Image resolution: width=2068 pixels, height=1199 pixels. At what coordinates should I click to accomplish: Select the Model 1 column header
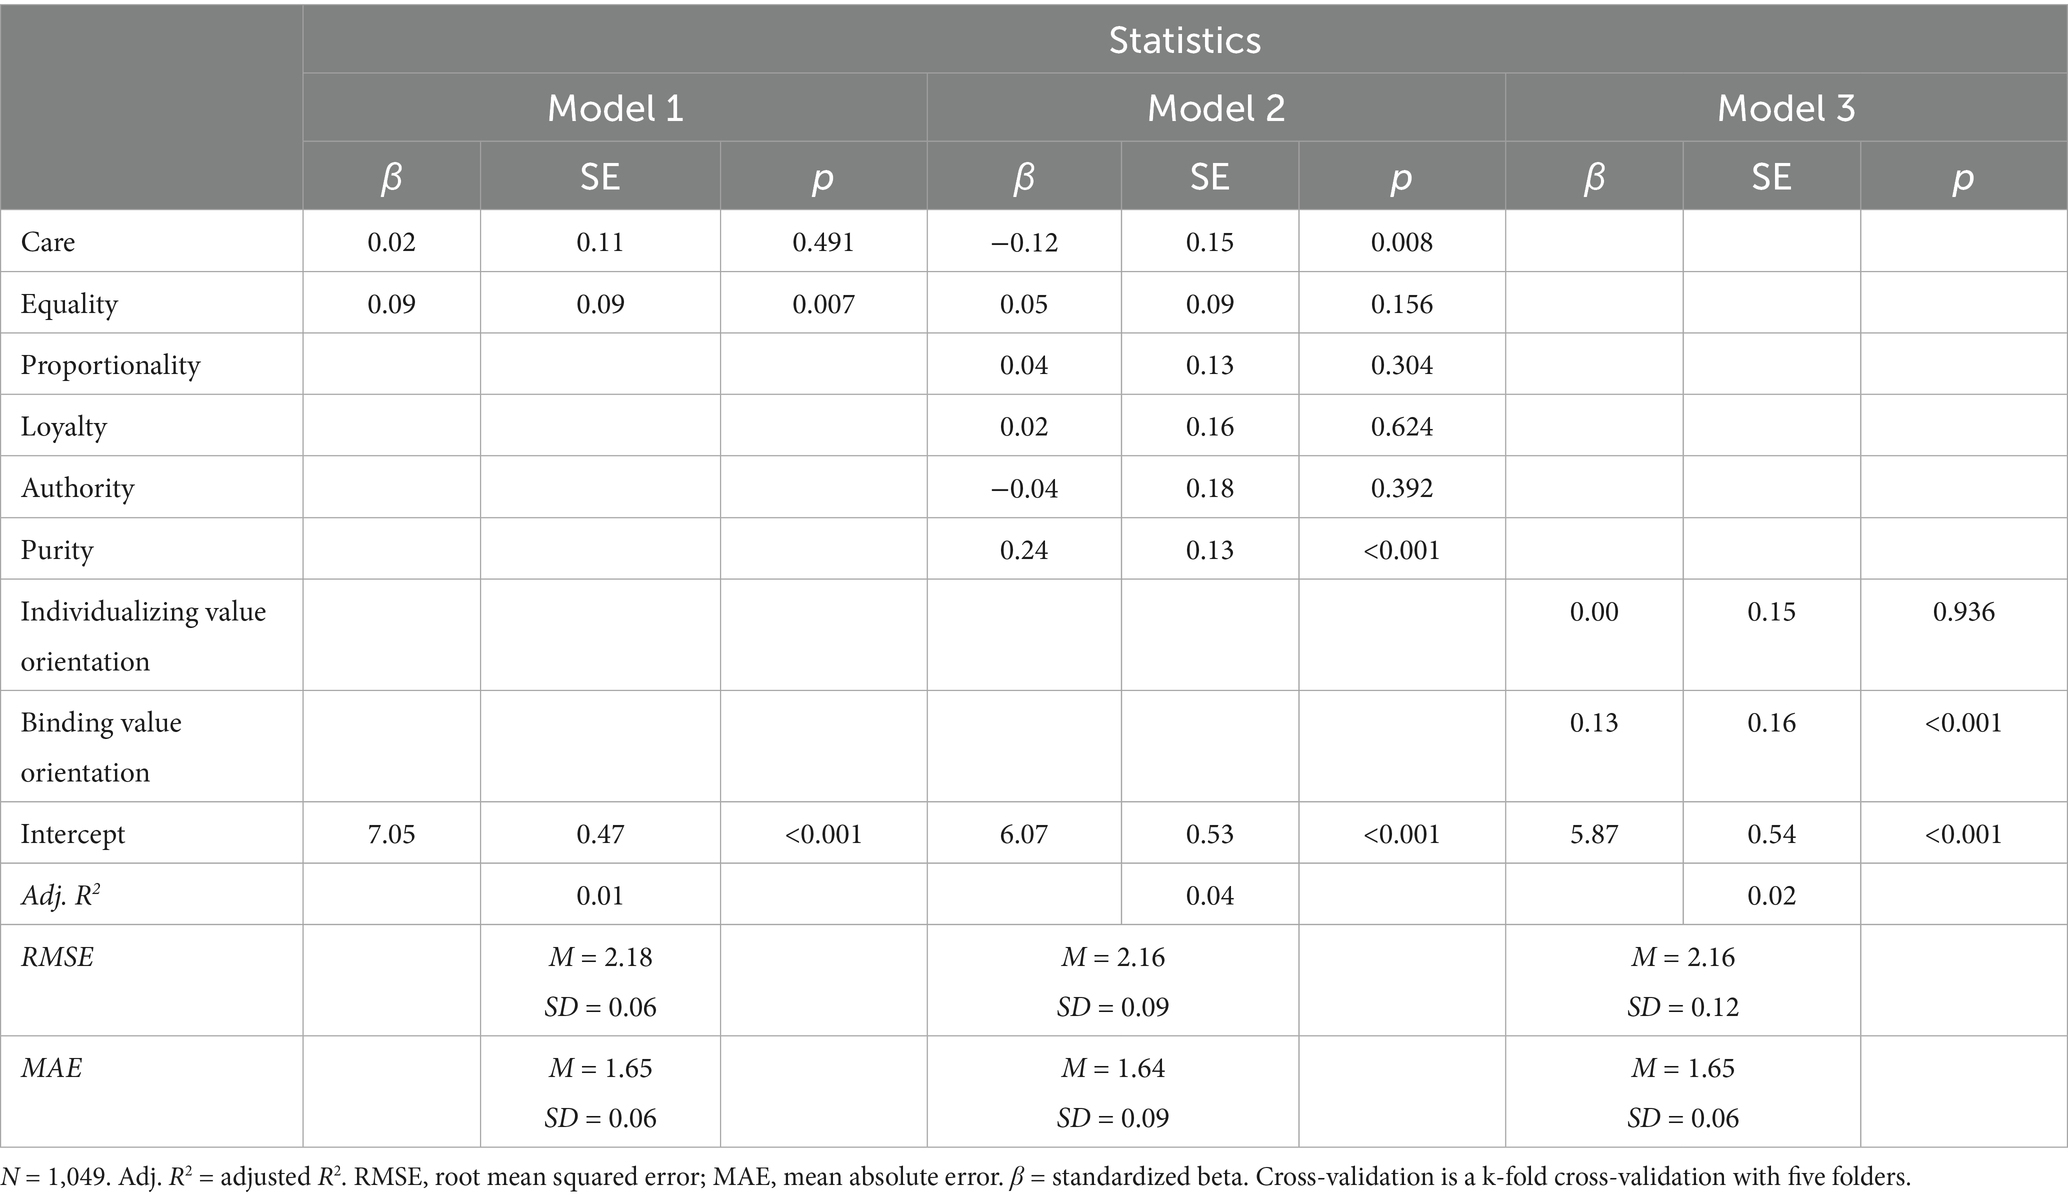615,108
